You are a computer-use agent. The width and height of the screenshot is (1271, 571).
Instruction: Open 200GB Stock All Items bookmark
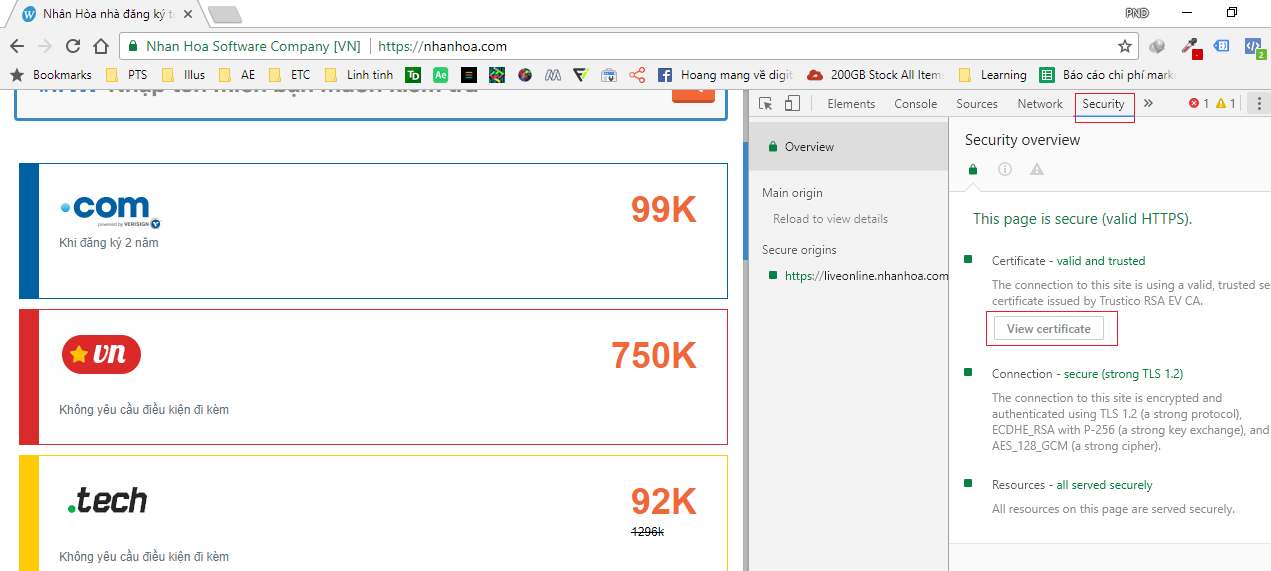[x=875, y=75]
